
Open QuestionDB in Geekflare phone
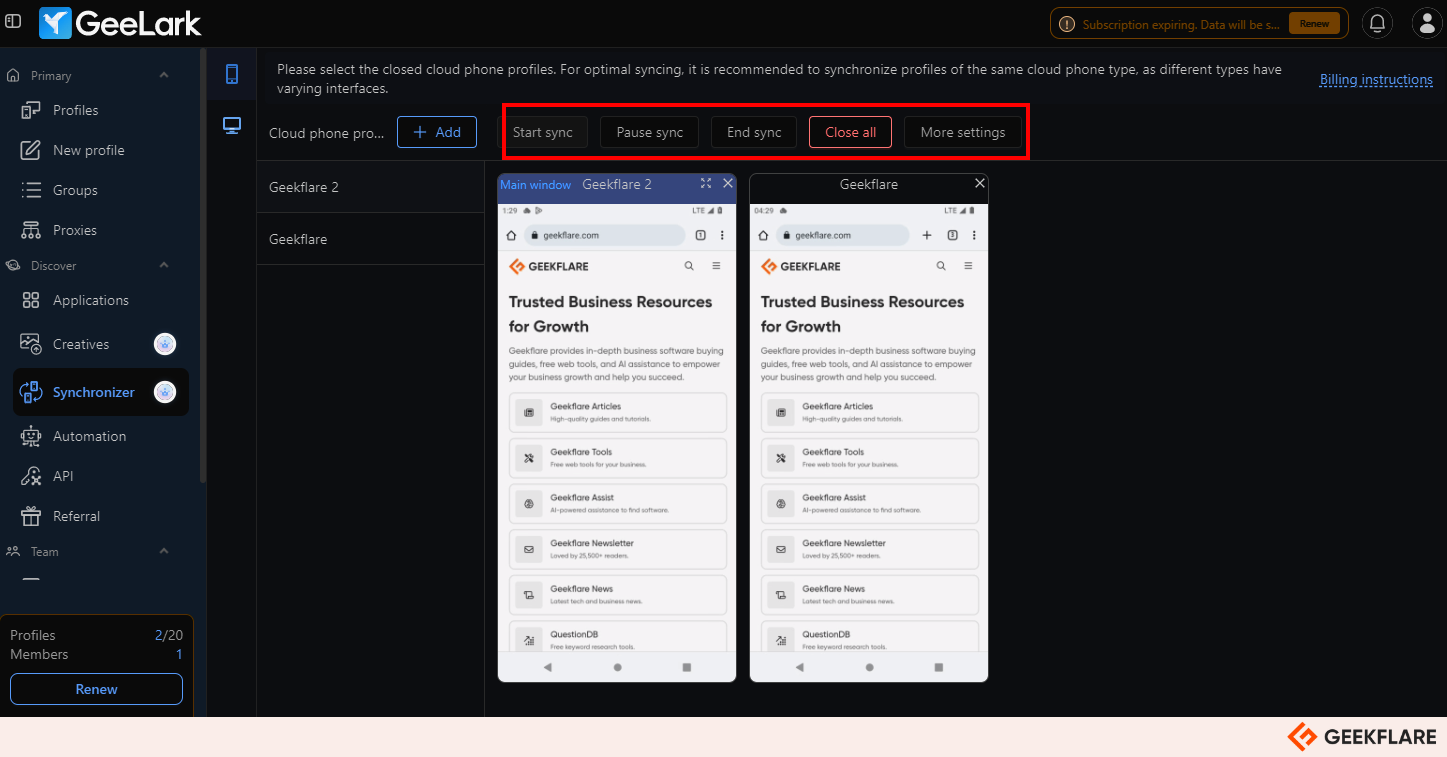tap(869, 638)
